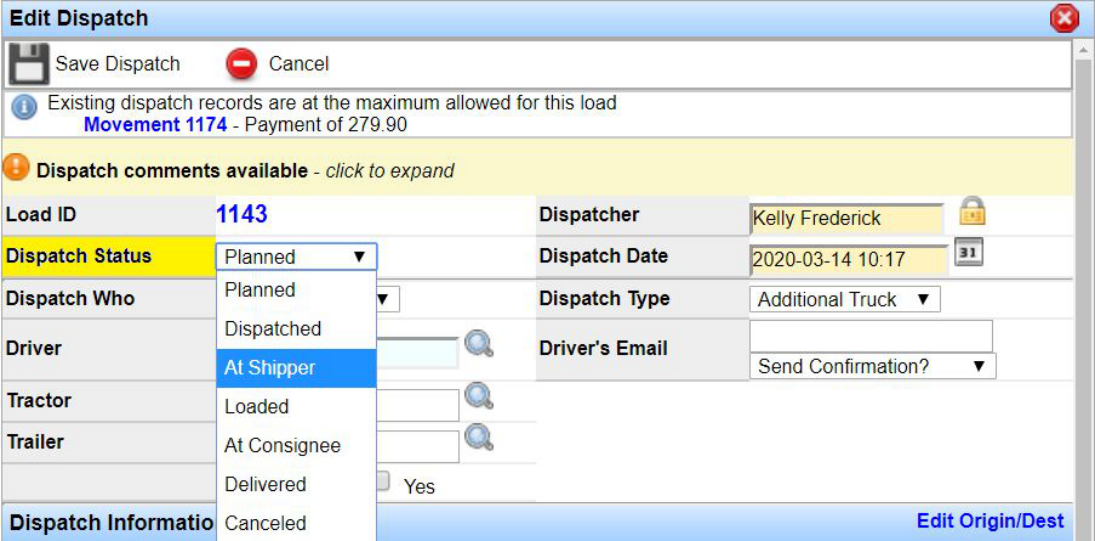The height and width of the screenshot is (541, 1095).
Task: Choose Loaded status option
Action: click(296, 406)
